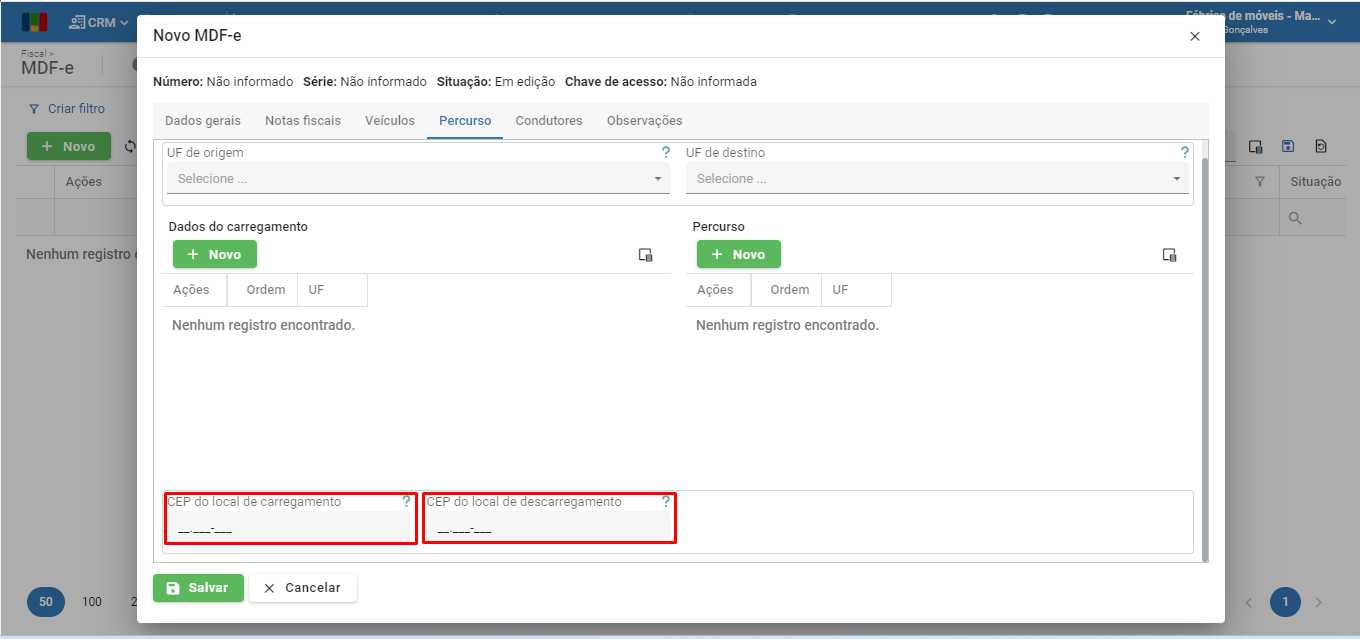Click the search icon under Situação column

[1295, 218]
